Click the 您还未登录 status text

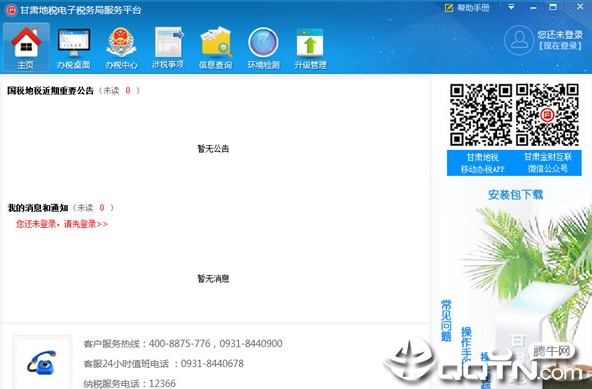(560, 35)
